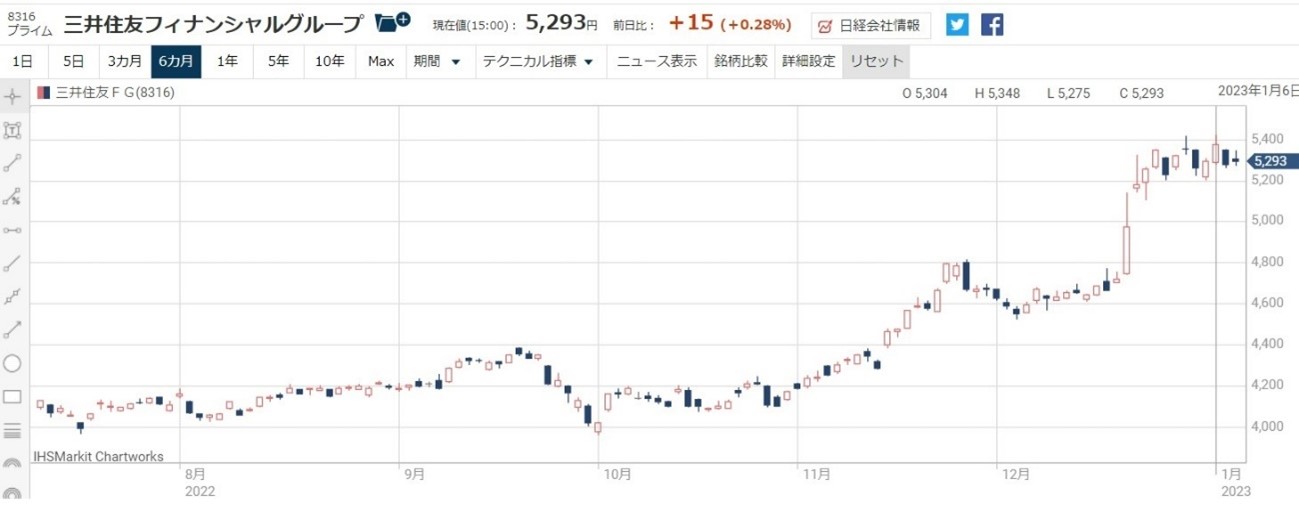The image size is (1299, 512).
Task: Click the date 2023年1月6日
Action: (1258, 90)
